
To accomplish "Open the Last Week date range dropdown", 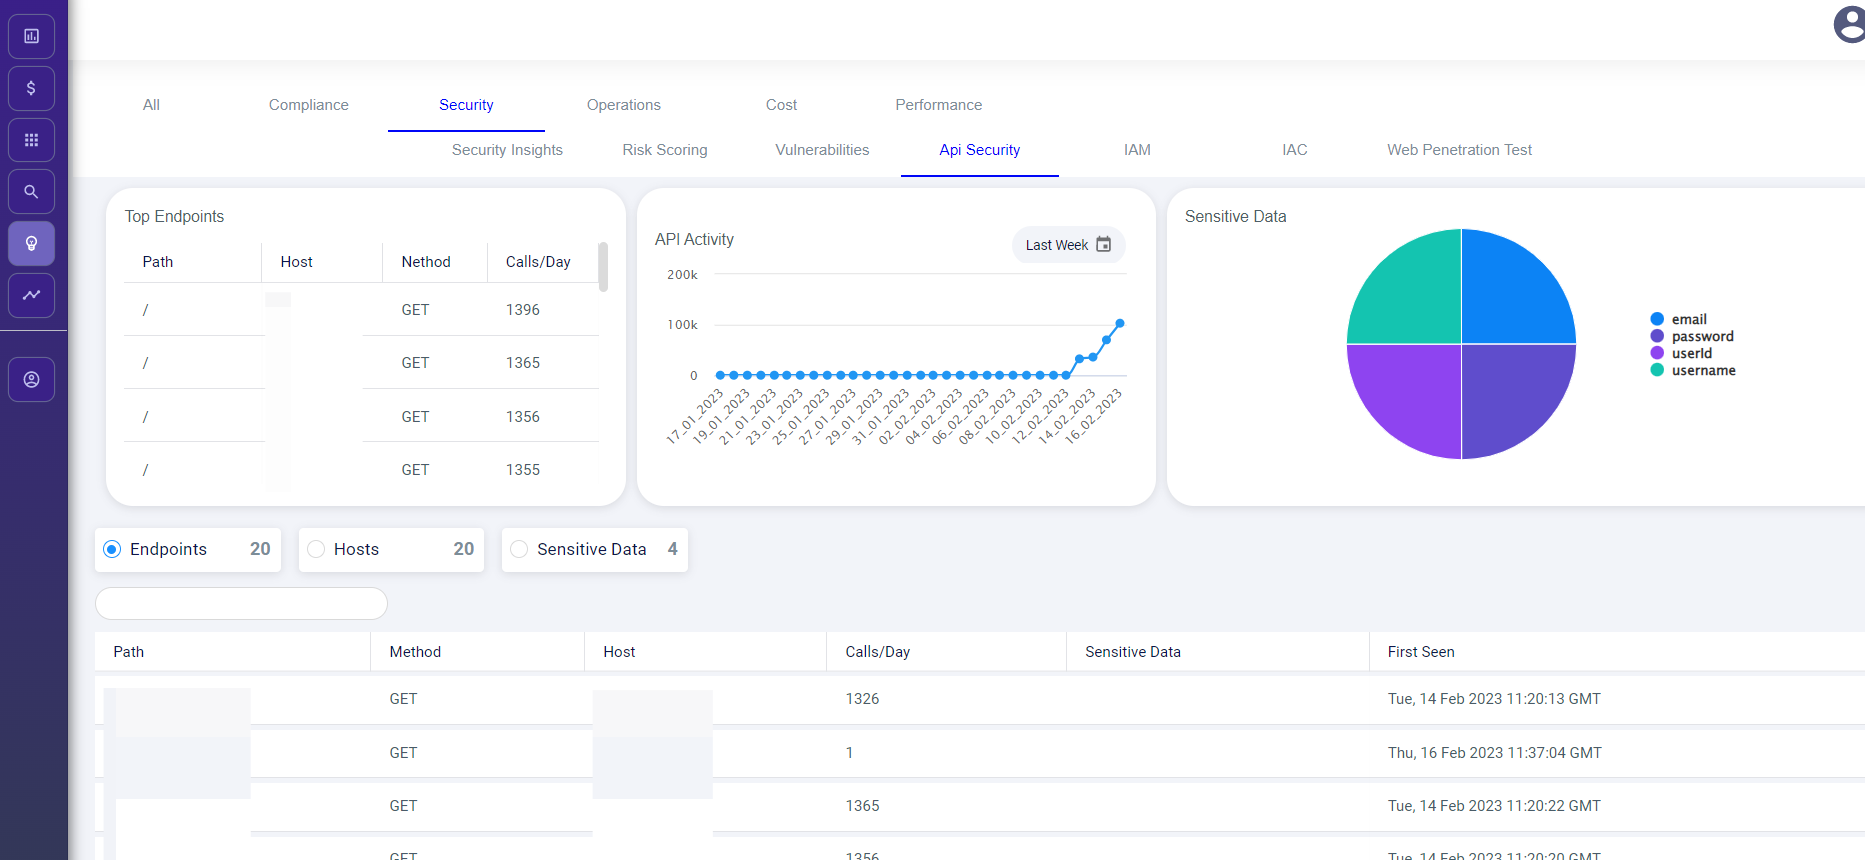I will pyautogui.click(x=1068, y=245).
